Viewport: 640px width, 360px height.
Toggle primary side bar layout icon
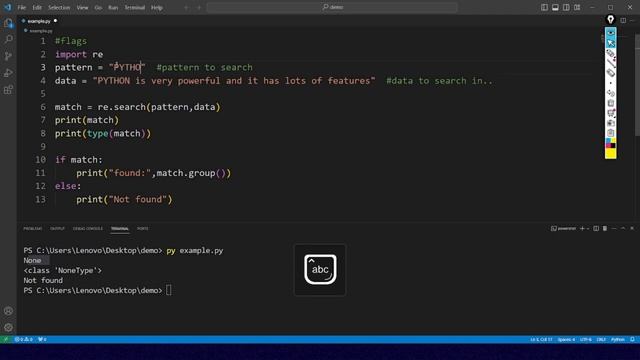[544, 7]
